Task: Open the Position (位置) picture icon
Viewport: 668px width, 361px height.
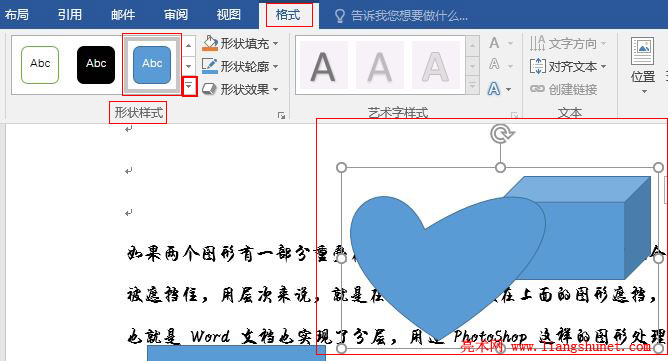Action: [642, 51]
